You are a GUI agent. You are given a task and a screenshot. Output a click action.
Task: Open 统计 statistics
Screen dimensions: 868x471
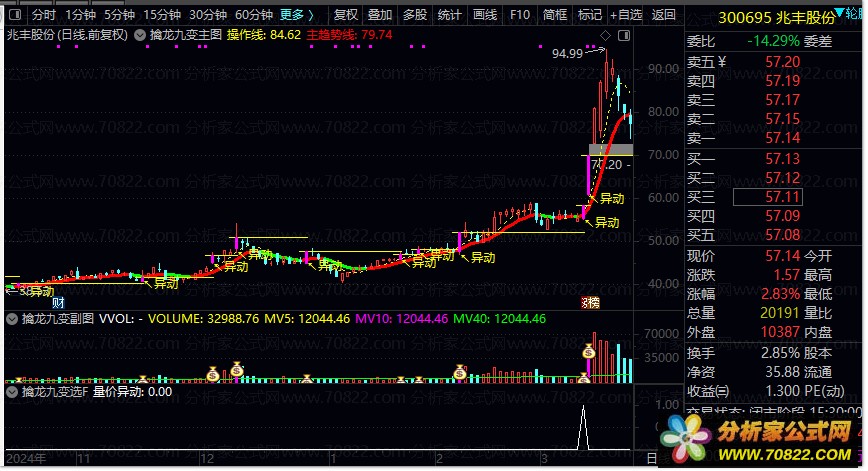pos(449,15)
